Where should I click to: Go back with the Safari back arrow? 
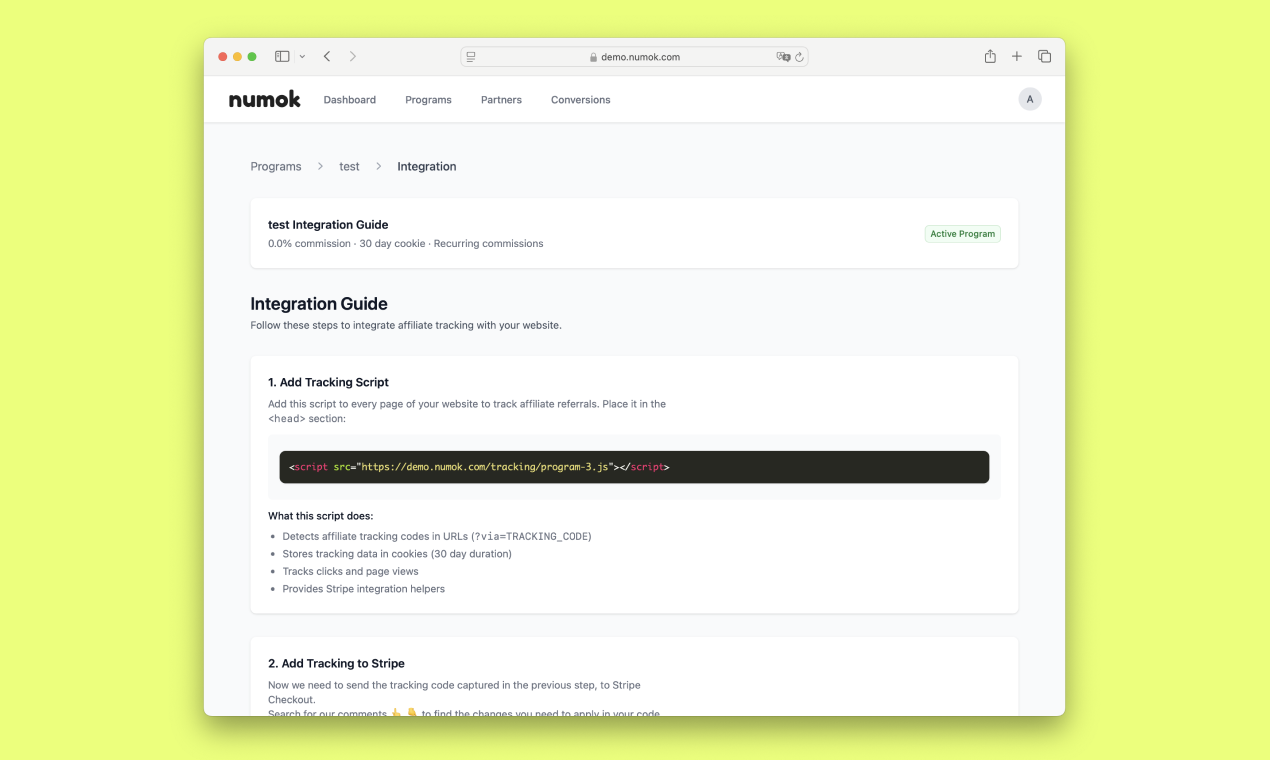tap(327, 57)
